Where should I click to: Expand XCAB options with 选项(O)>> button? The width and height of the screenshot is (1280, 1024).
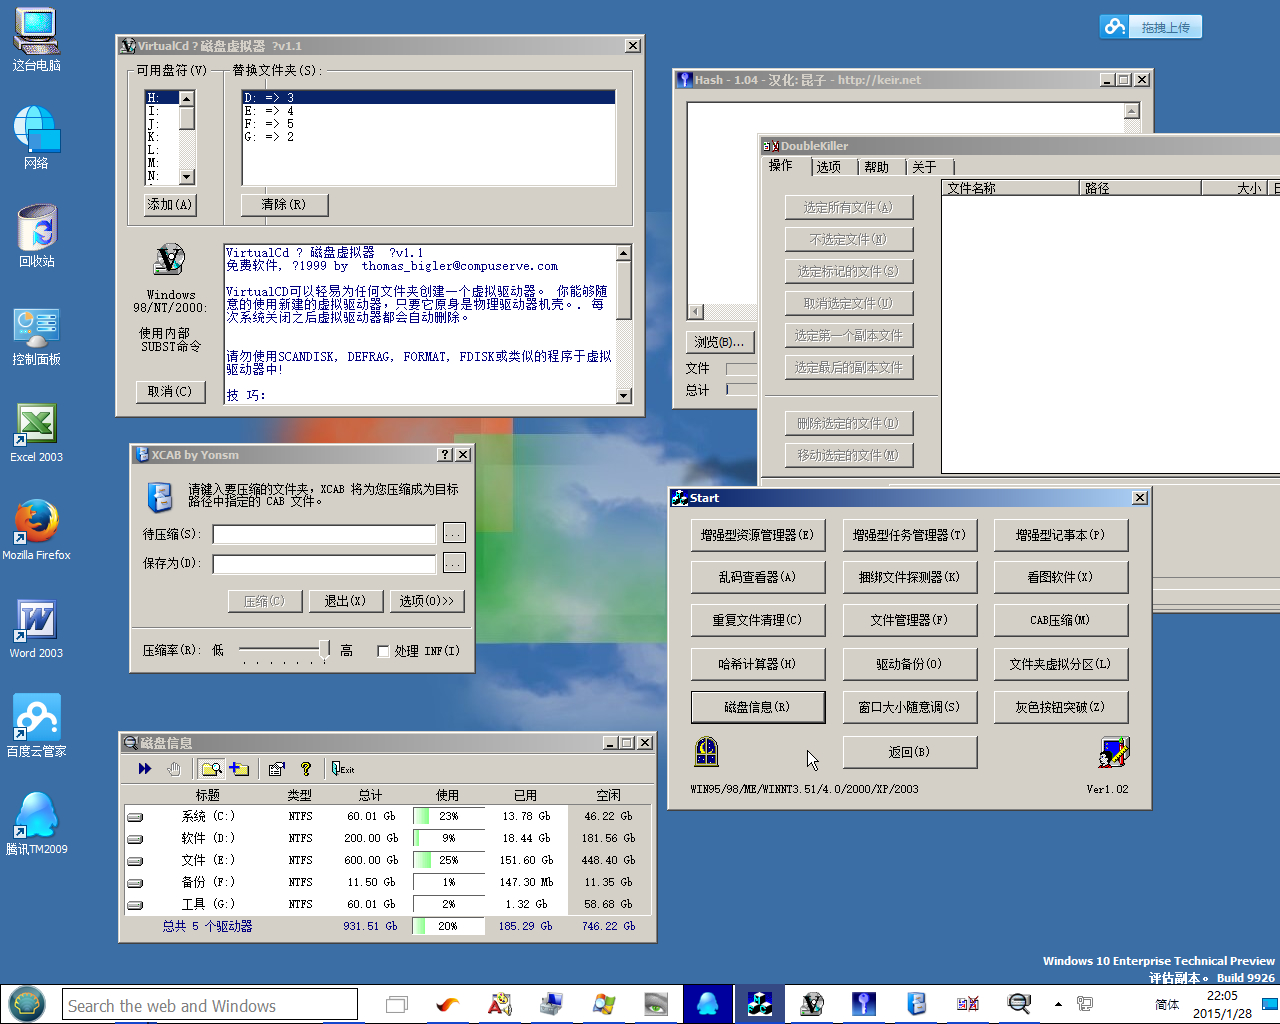tap(427, 601)
